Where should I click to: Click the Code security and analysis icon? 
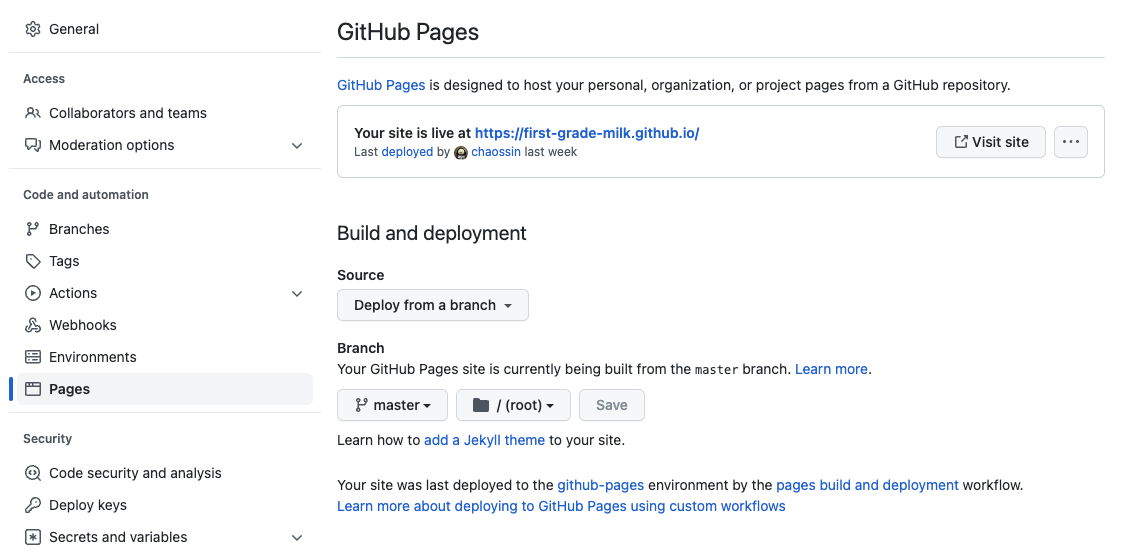point(32,473)
